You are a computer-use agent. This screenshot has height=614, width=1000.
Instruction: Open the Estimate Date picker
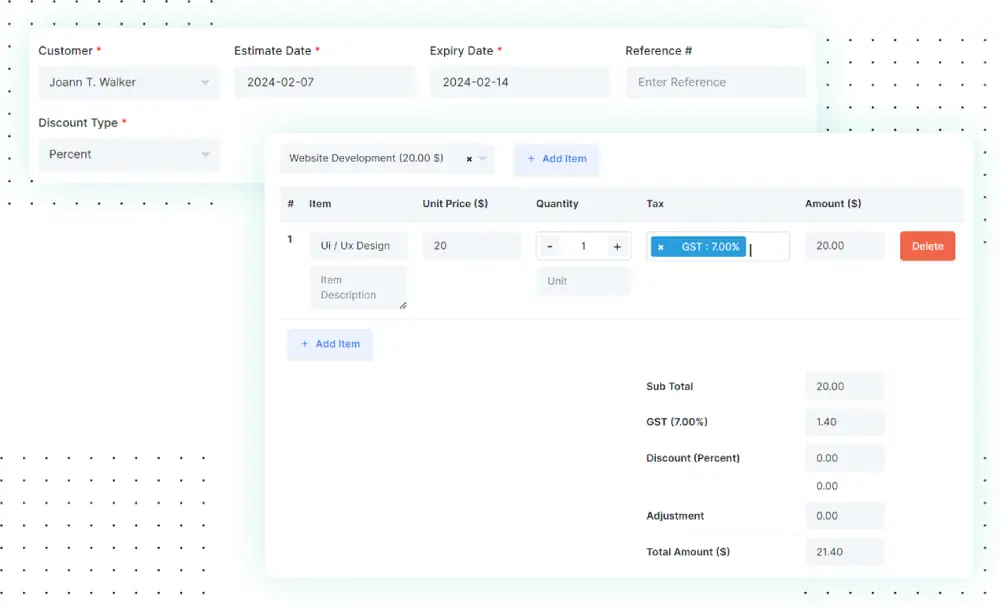click(x=324, y=82)
